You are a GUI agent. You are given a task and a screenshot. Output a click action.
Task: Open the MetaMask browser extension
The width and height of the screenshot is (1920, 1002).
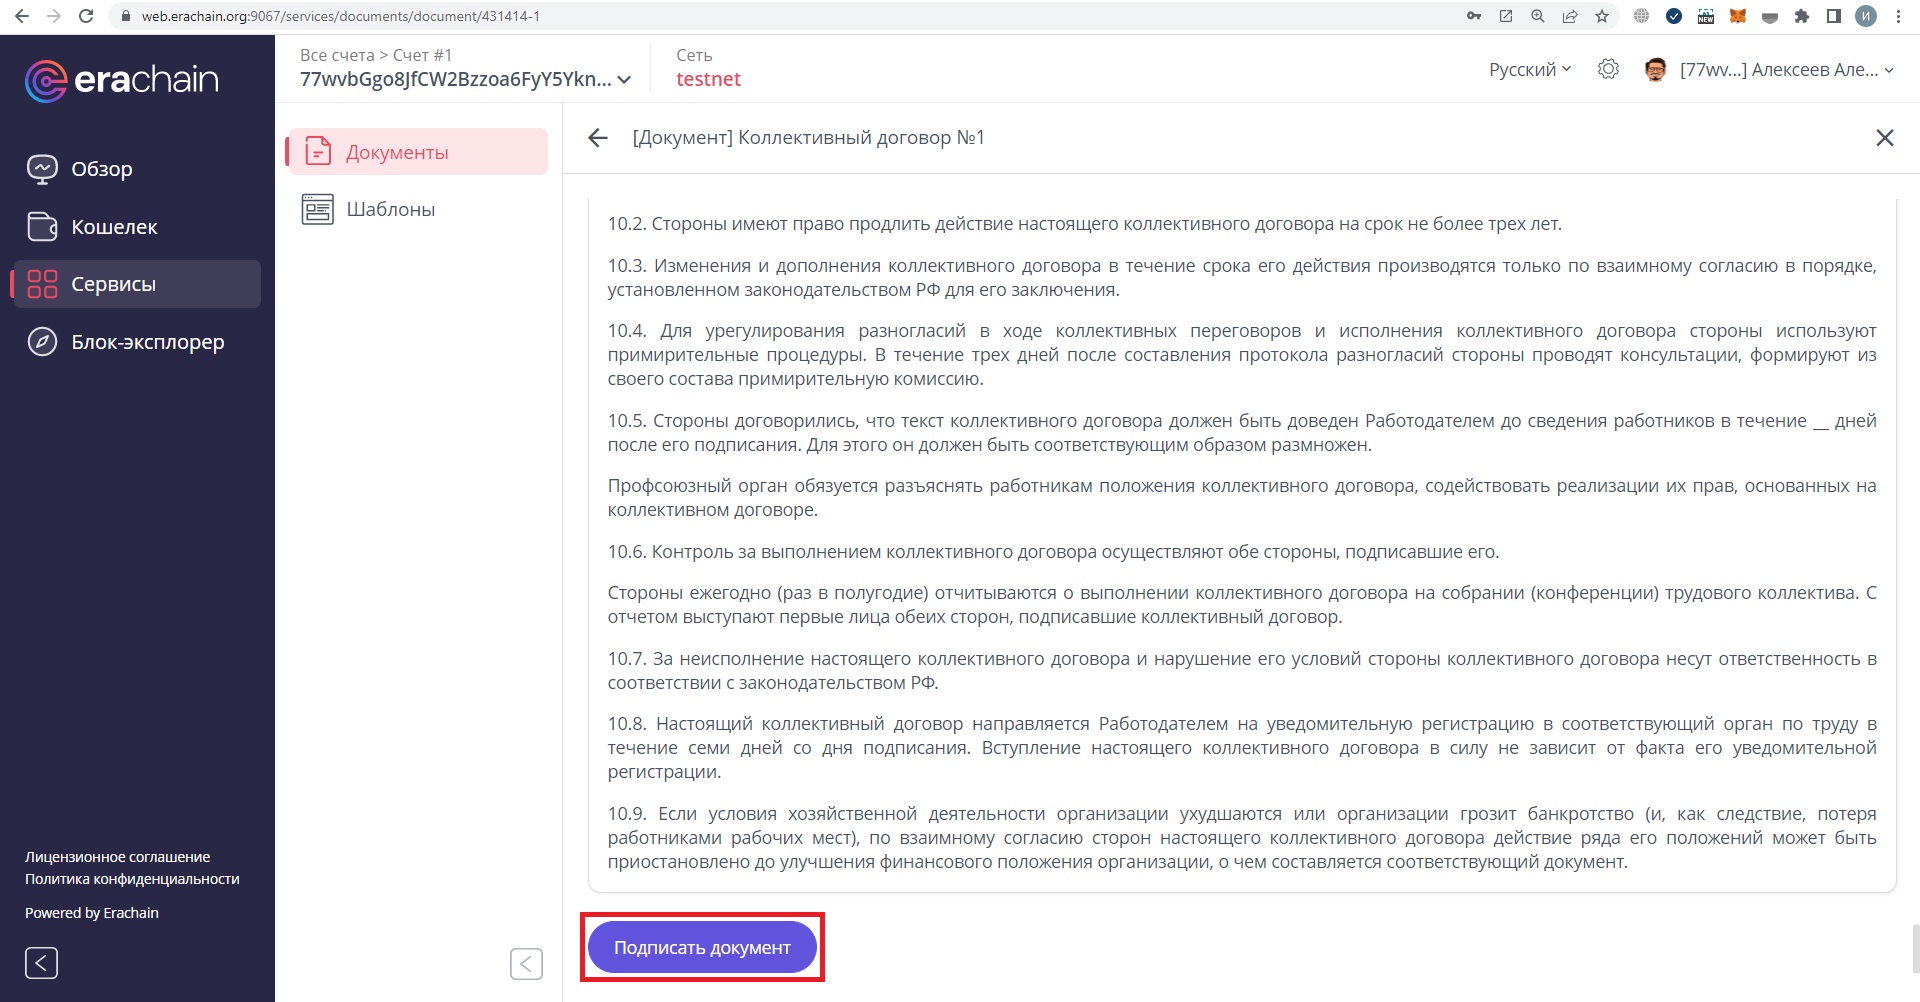1738,16
